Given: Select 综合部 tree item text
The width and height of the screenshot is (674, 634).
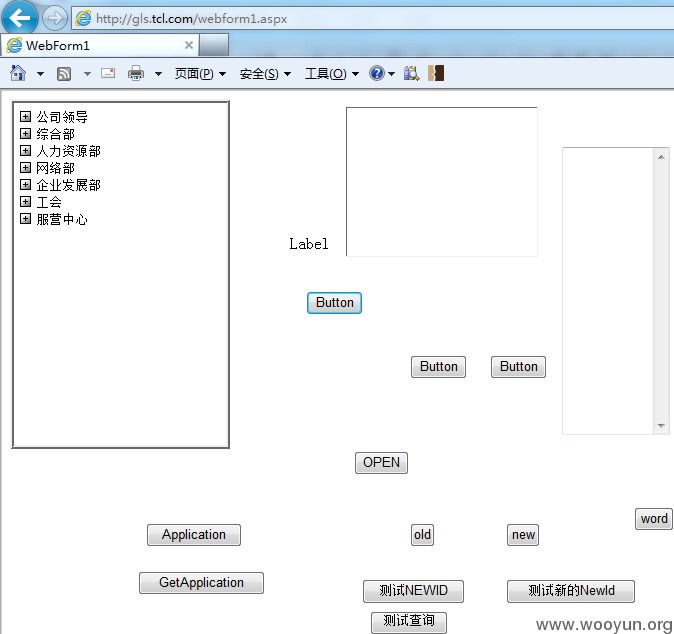Looking at the screenshot, I should click(x=55, y=134).
